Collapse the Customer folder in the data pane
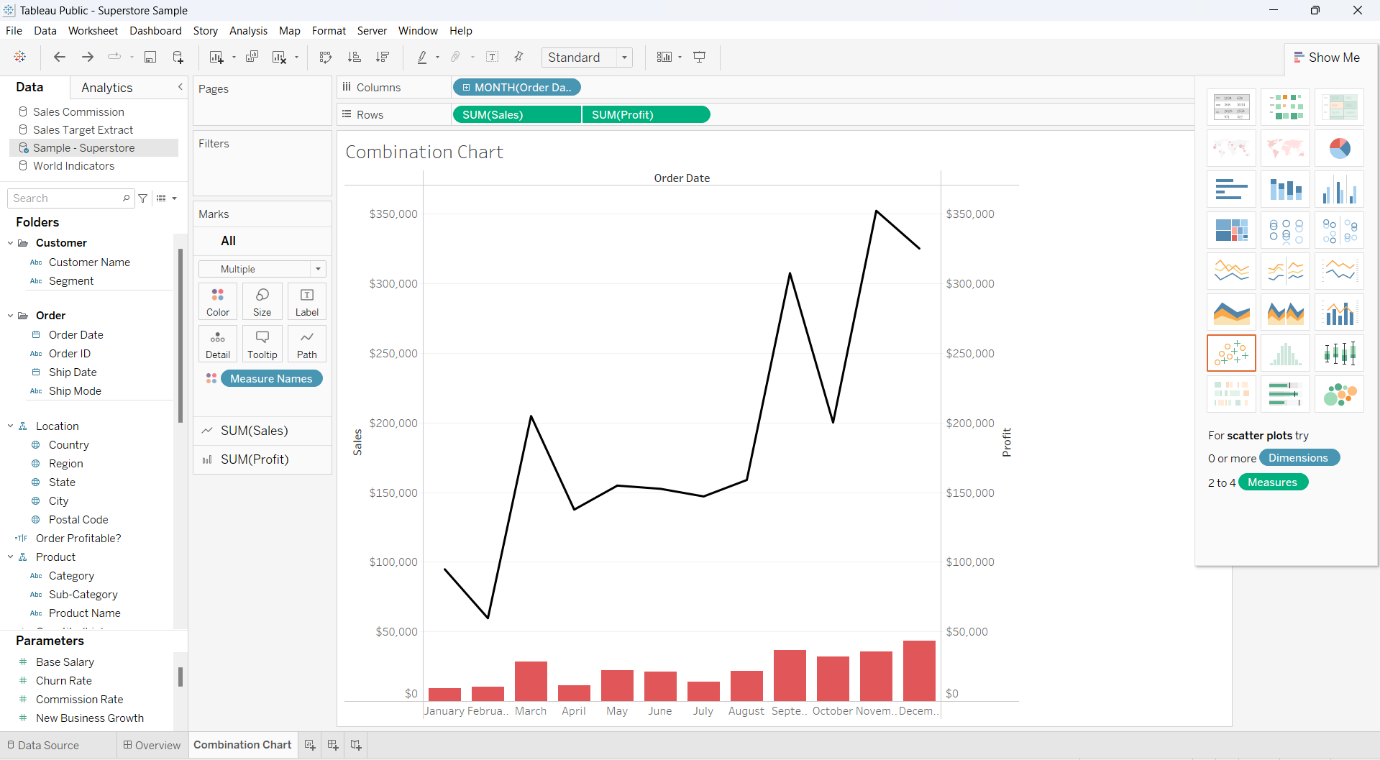 pyautogui.click(x=10, y=242)
